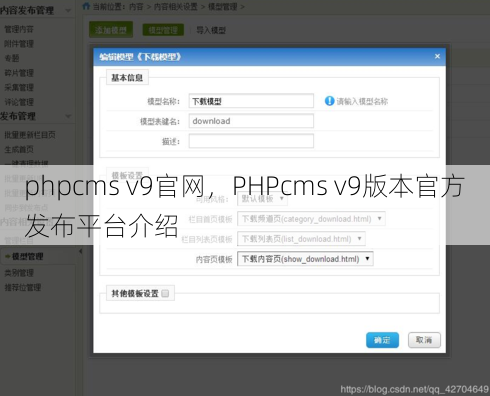Open 管理内容 in the sidebar

pyautogui.click(x=19, y=29)
